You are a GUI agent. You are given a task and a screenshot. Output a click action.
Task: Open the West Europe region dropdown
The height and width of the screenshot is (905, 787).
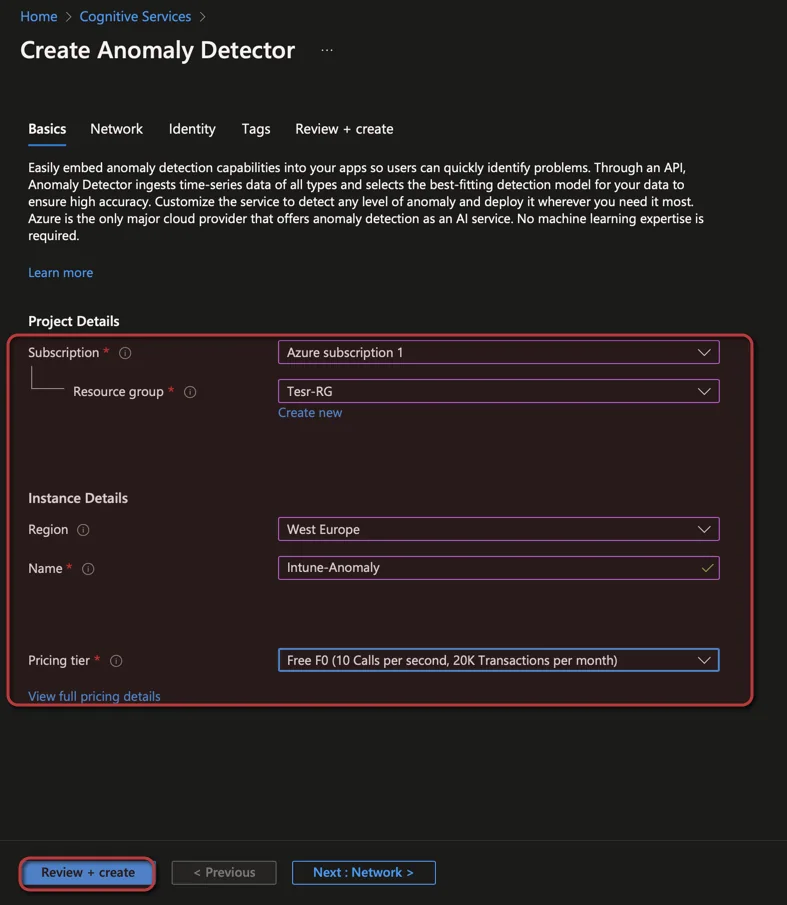(x=499, y=529)
